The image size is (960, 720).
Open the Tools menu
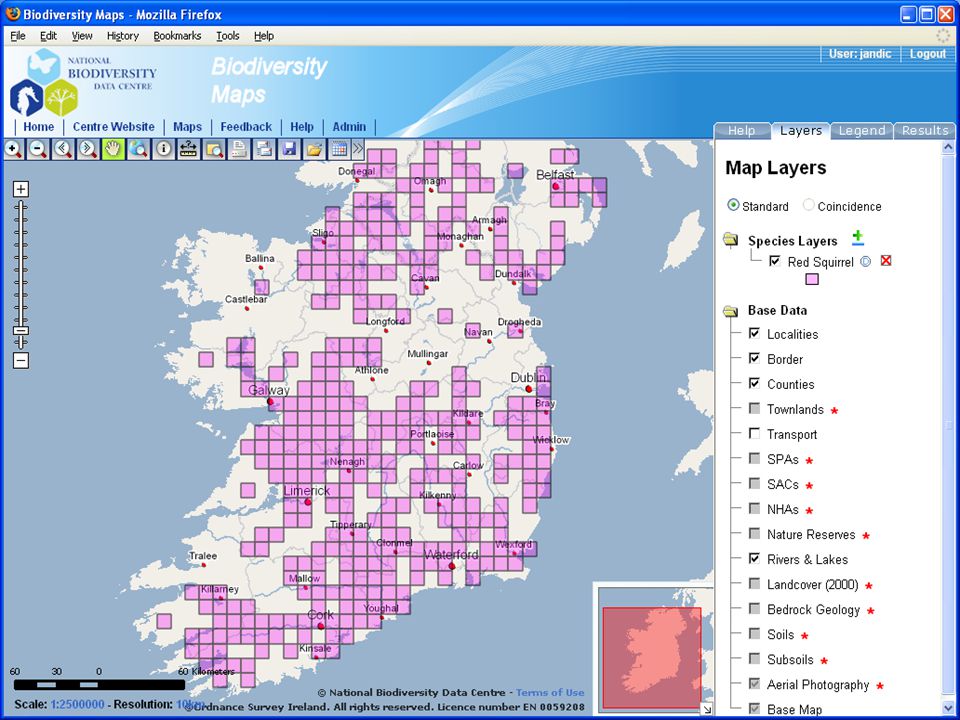pos(227,36)
